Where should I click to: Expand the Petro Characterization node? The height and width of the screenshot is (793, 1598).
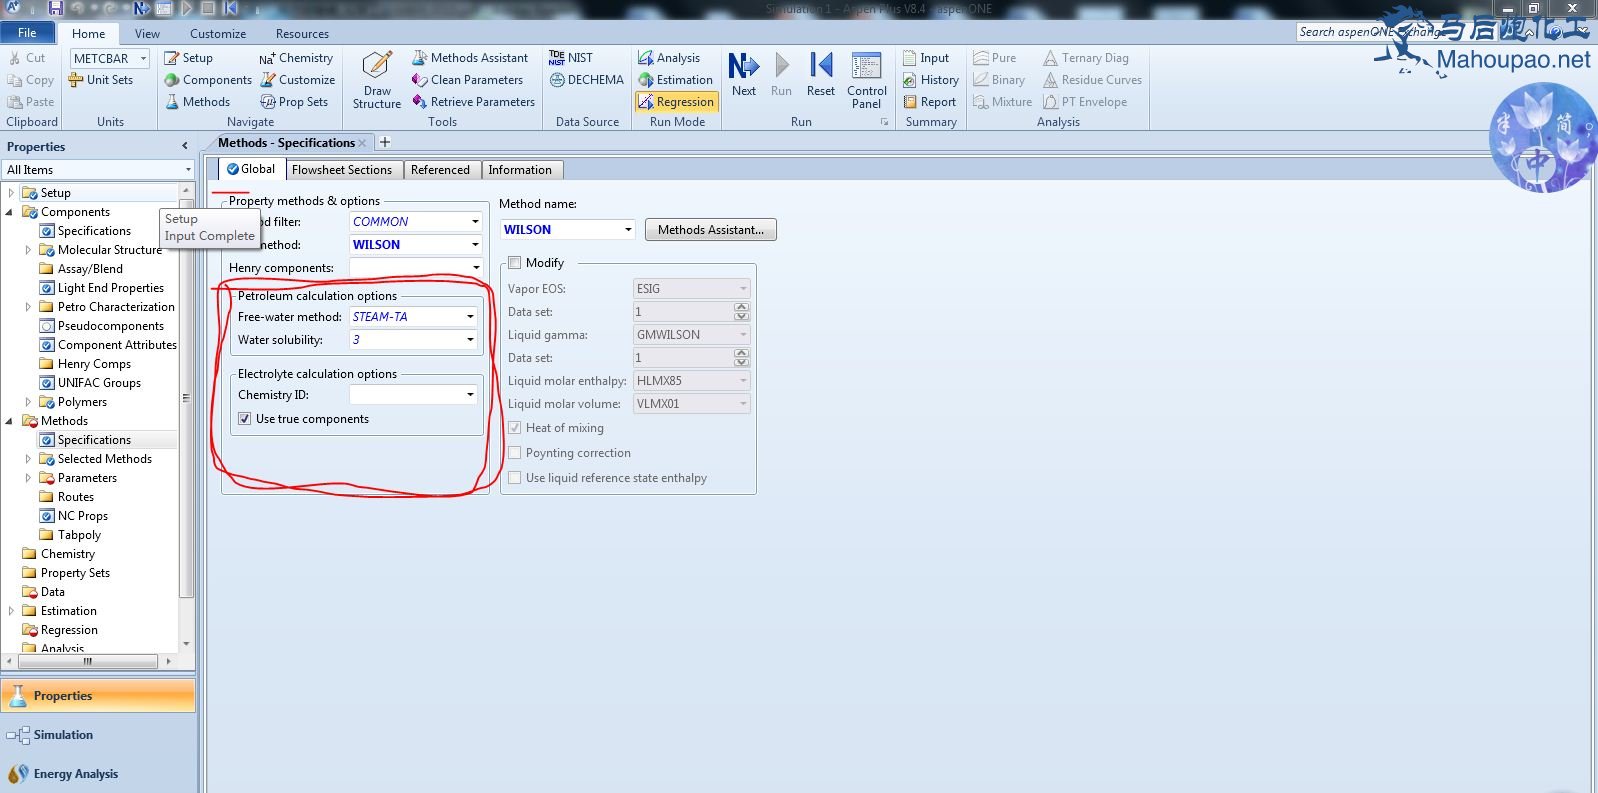click(28, 307)
